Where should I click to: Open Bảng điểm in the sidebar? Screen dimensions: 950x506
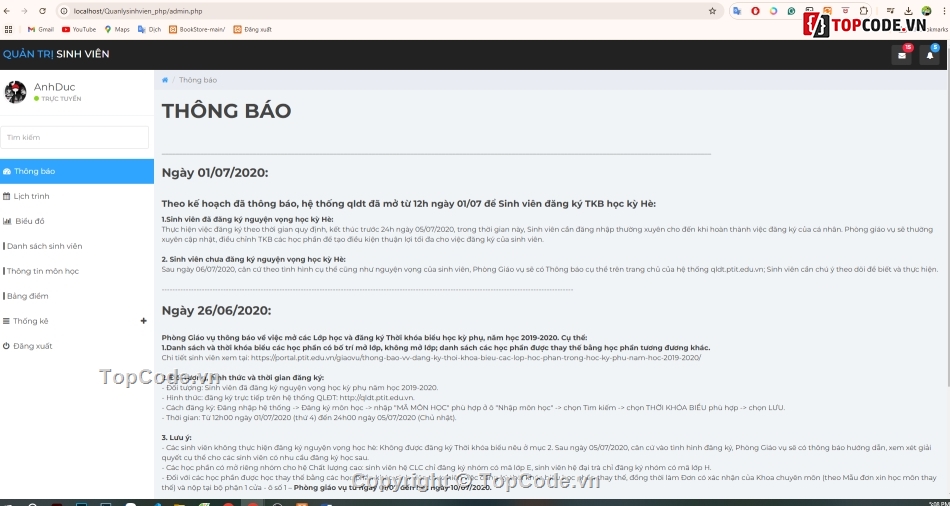tap(77, 296)
